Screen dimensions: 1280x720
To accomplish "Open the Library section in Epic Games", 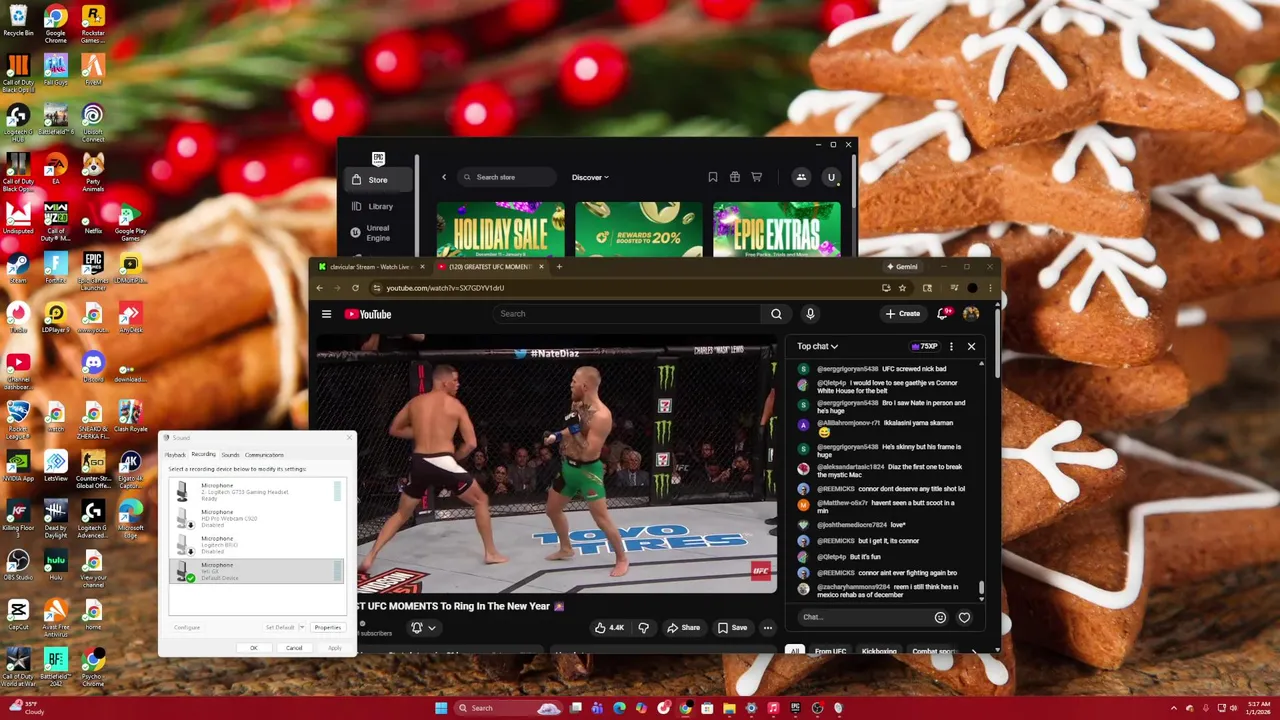I will (x=380, y=206).
